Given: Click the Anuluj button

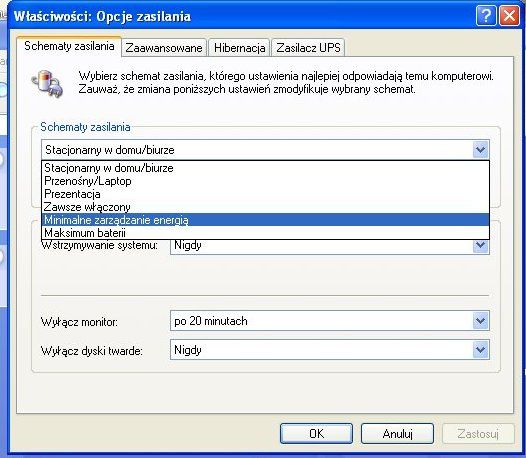Looking at the screenshot, I should click(x=397, y=434).
